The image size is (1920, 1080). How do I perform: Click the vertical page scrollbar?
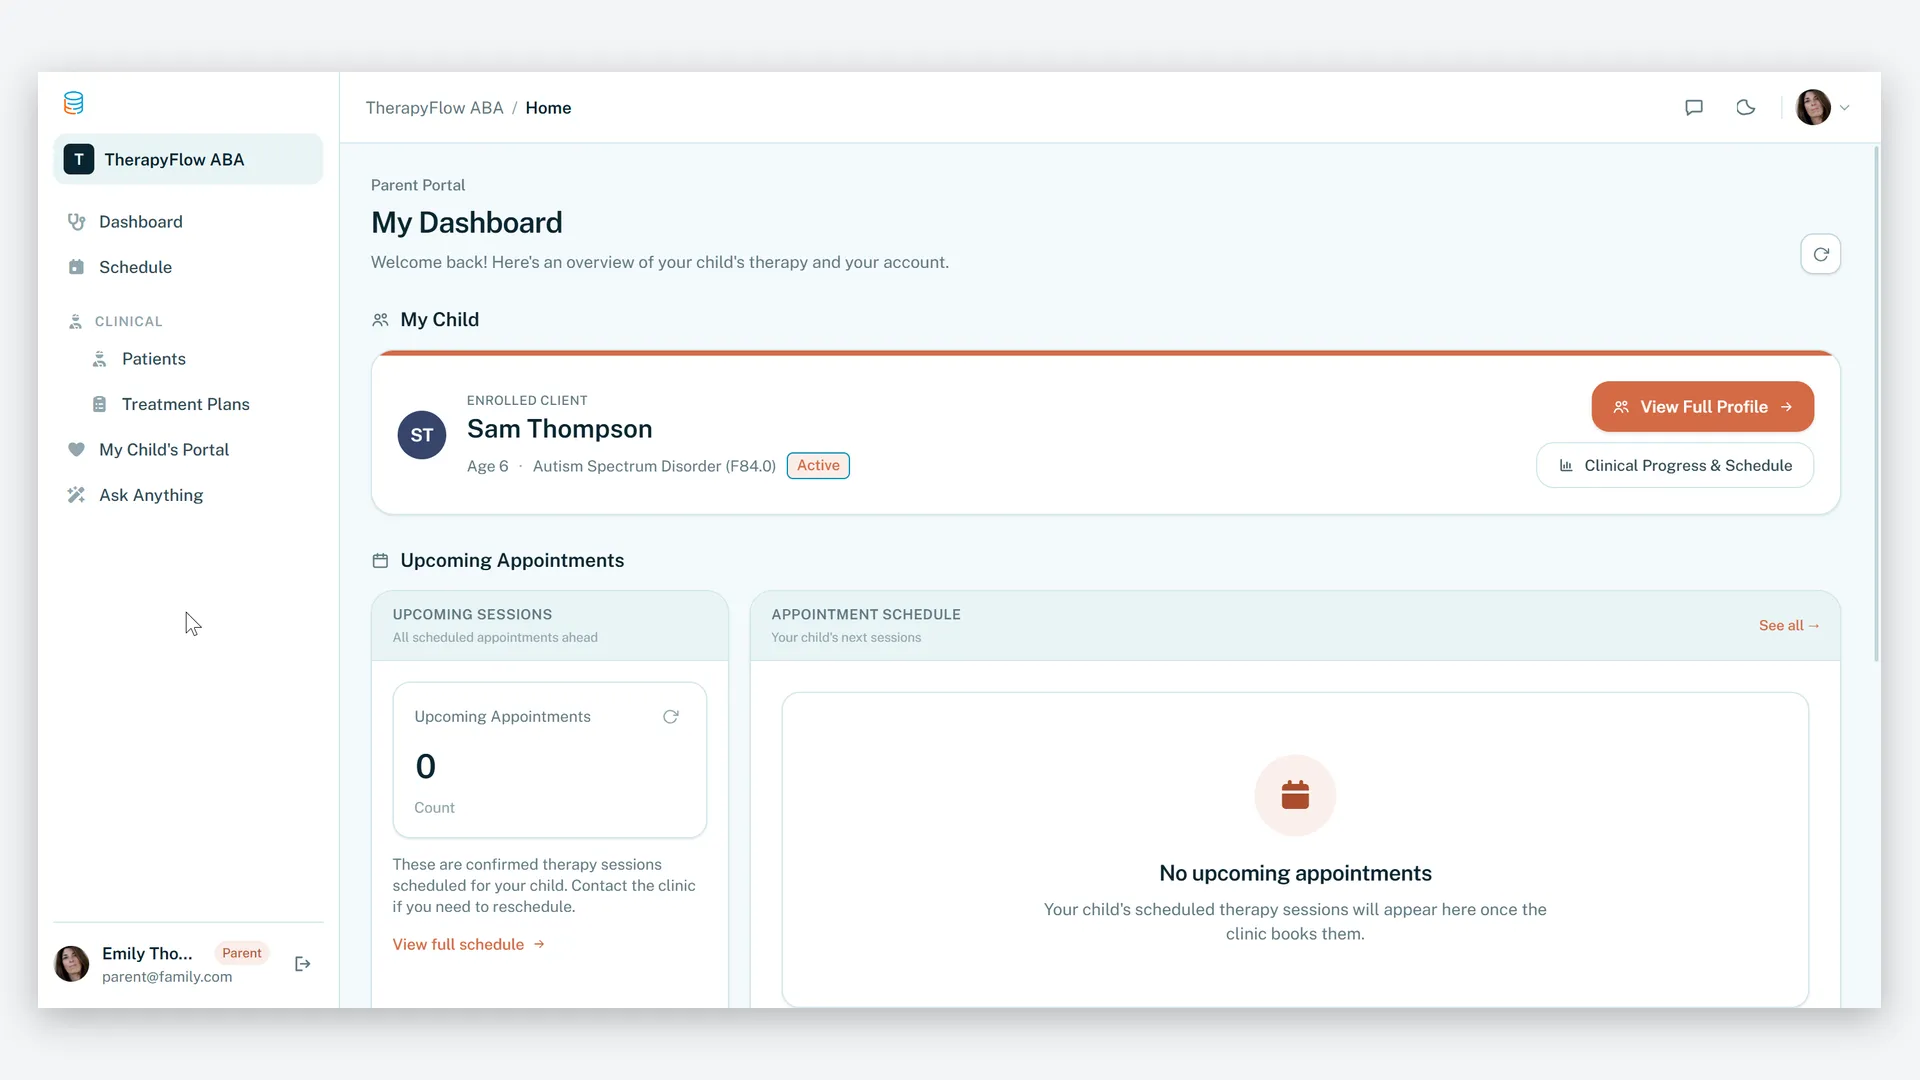tap(1876, 403)
